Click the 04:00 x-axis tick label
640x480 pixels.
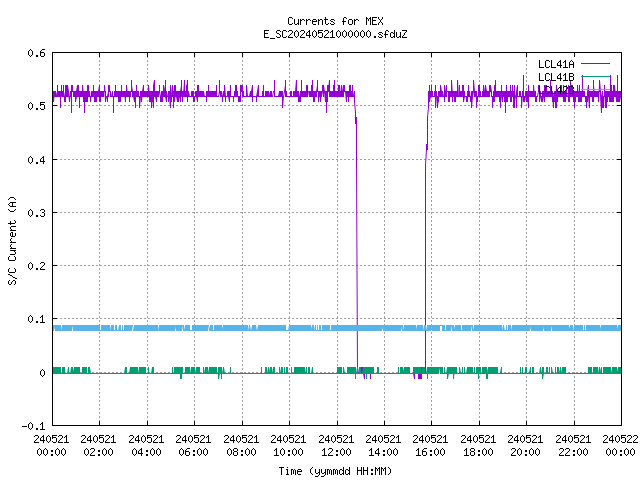146,446
